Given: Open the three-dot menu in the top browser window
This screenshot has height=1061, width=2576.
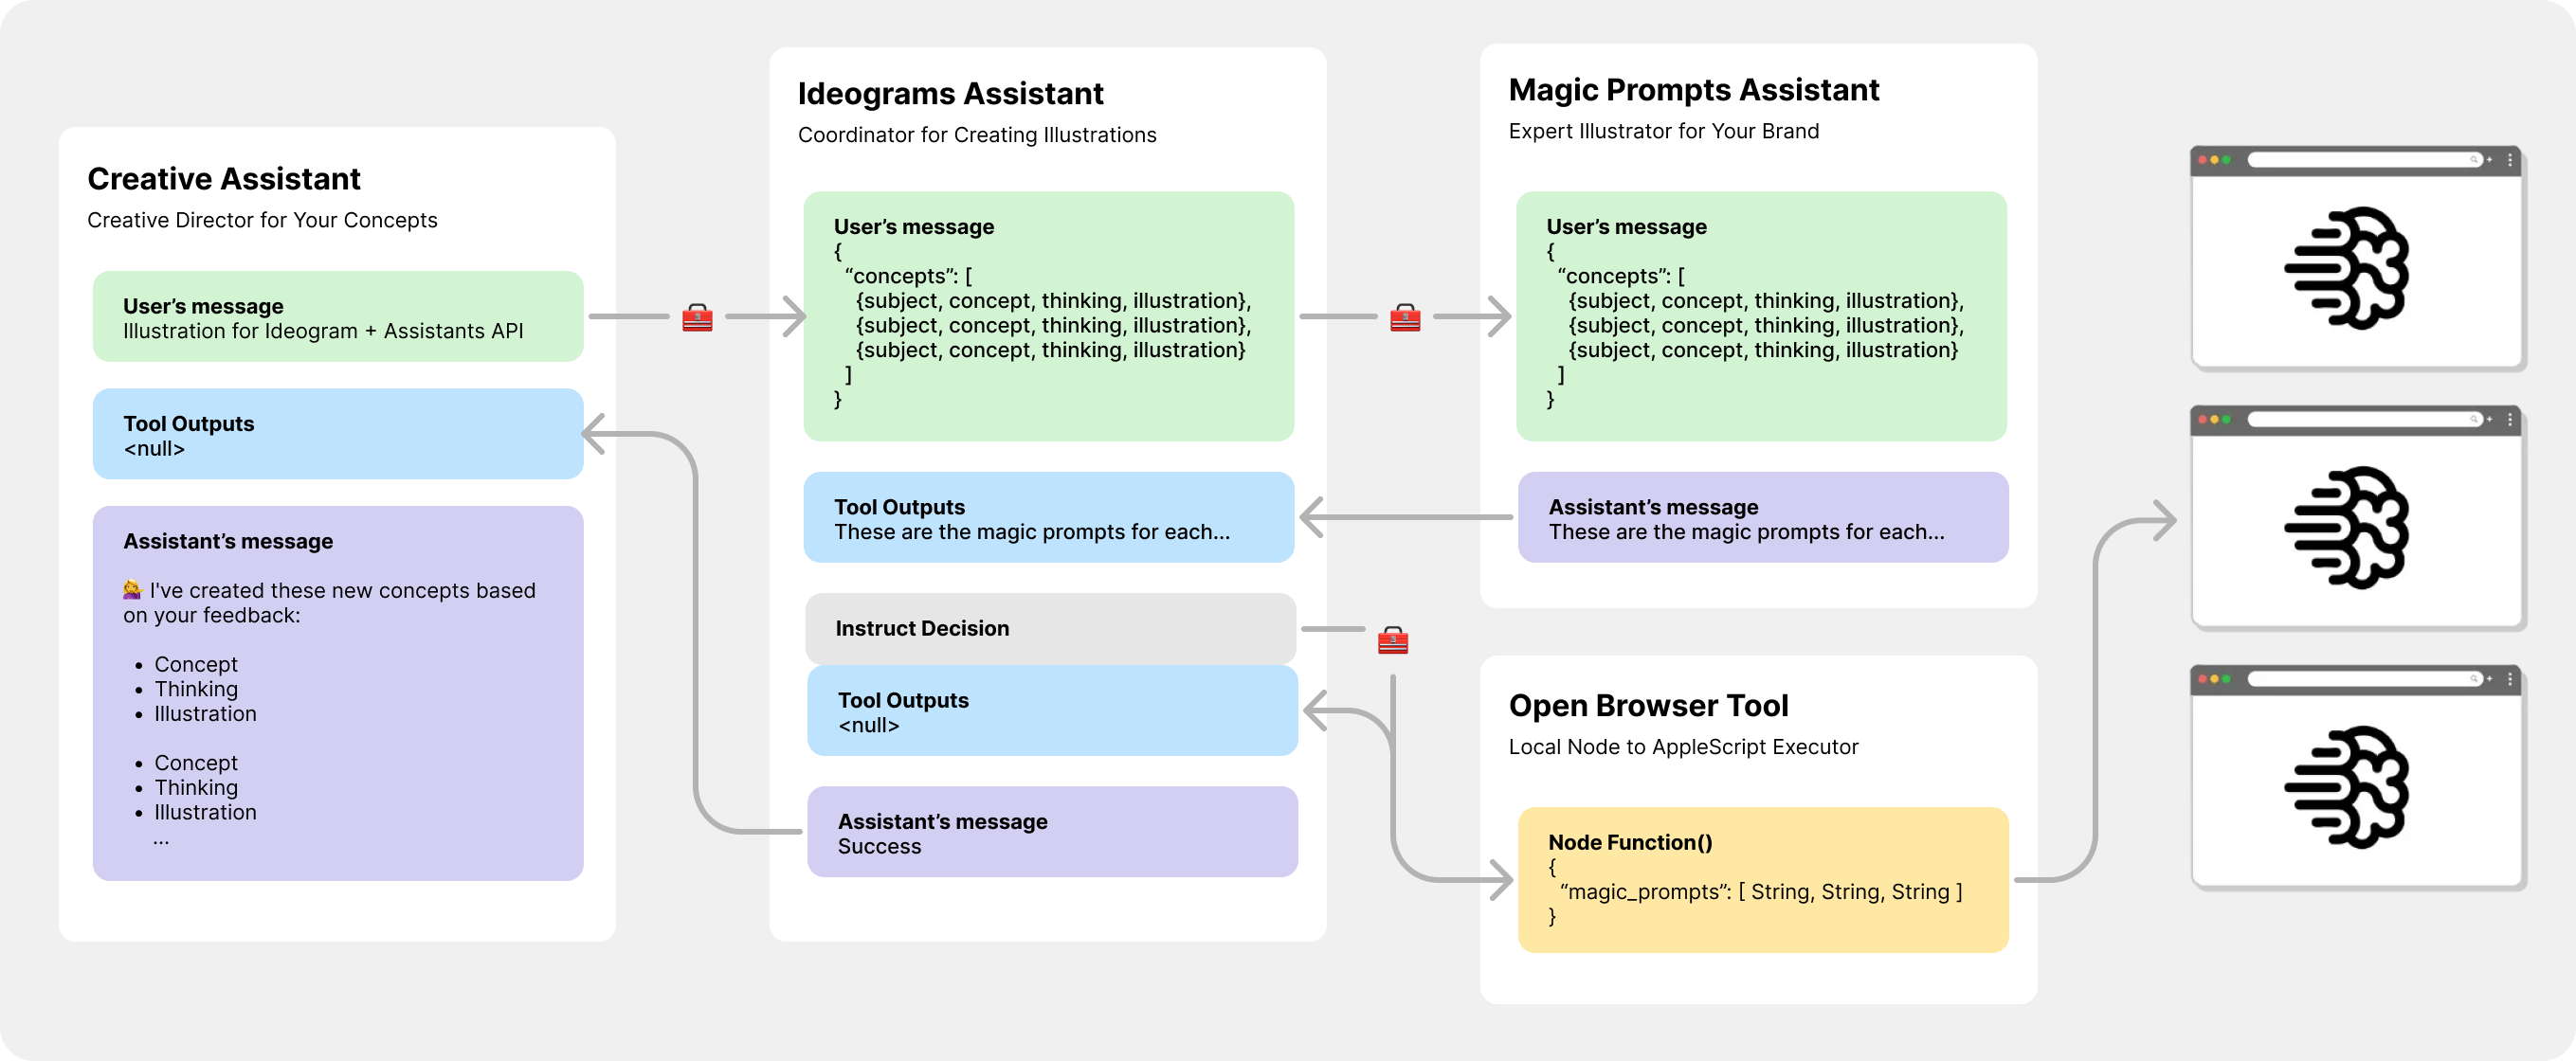Looking at the screenshot, I should click(x=2509, y=160).
